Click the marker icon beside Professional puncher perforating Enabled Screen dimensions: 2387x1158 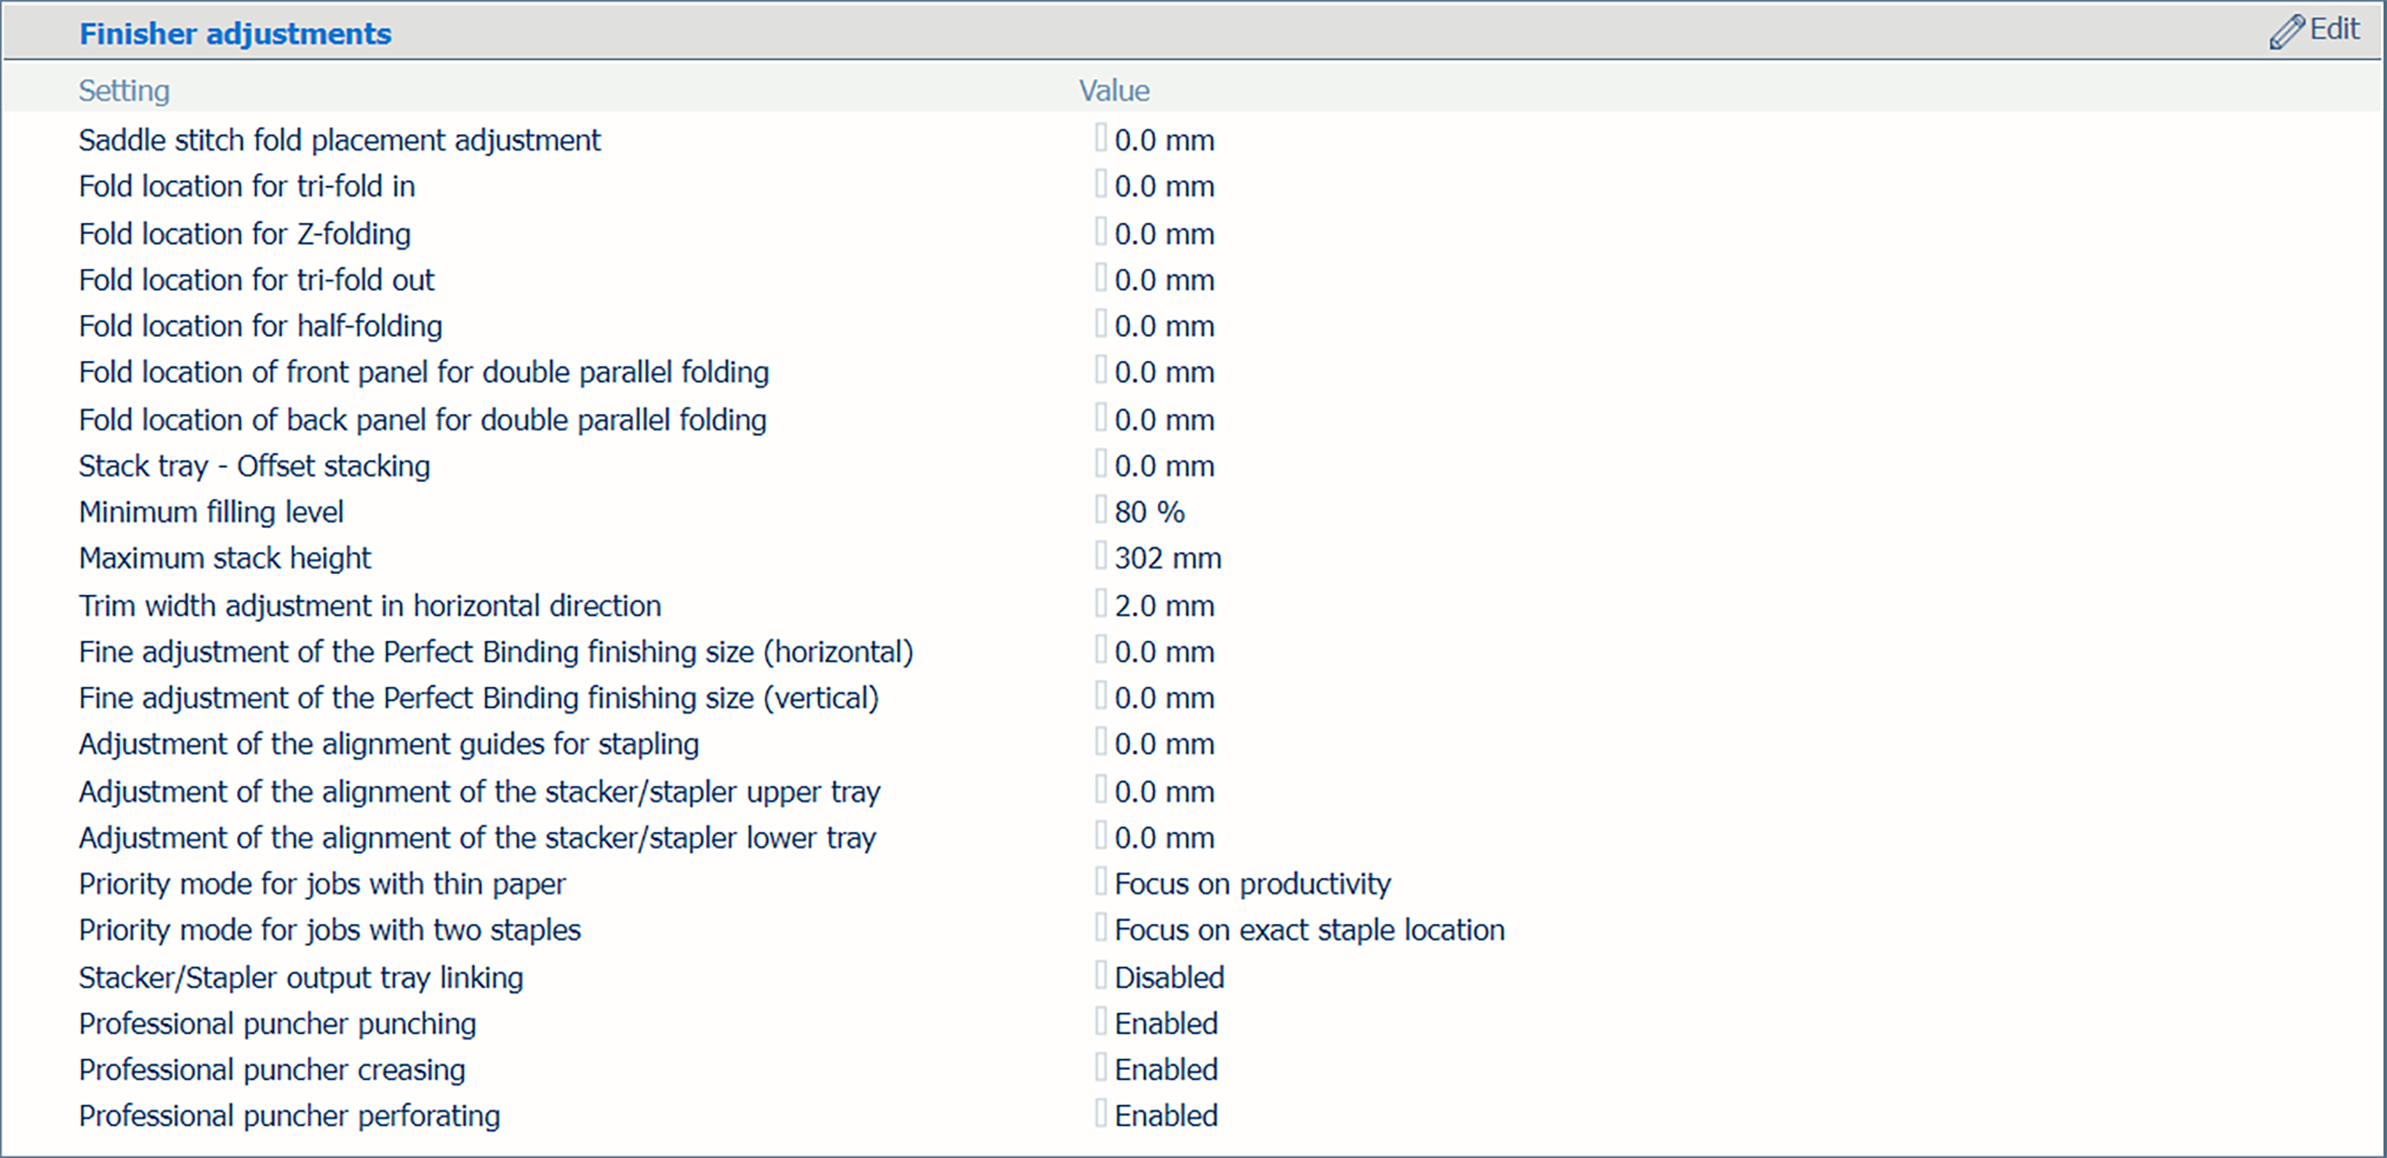pos(1101,1114)
